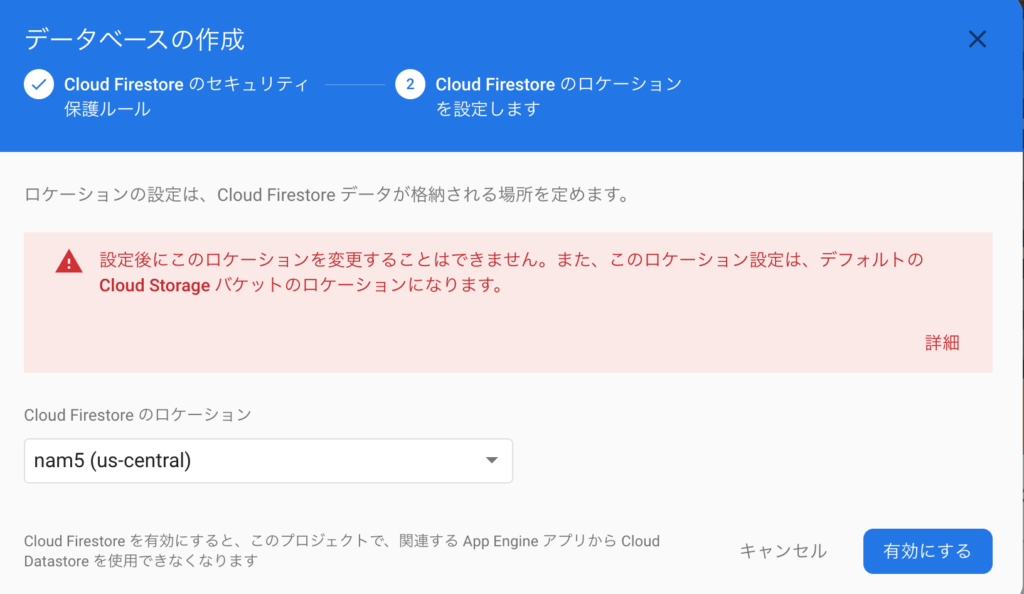Select the nam5 (us-central) combo box field
The height and width of the screenshot is (594, 1024).
[x=268, y=460]
